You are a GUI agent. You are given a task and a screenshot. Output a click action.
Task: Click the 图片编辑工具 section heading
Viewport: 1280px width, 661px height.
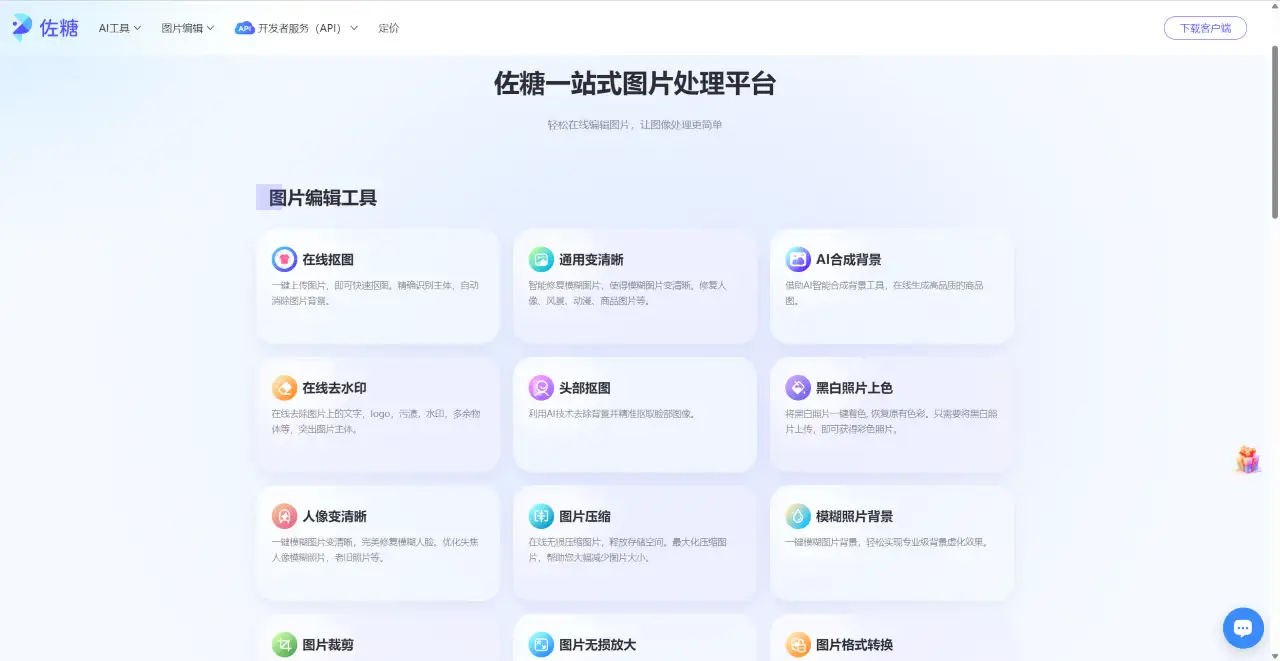pyautogui.click(x=323, y=198)
